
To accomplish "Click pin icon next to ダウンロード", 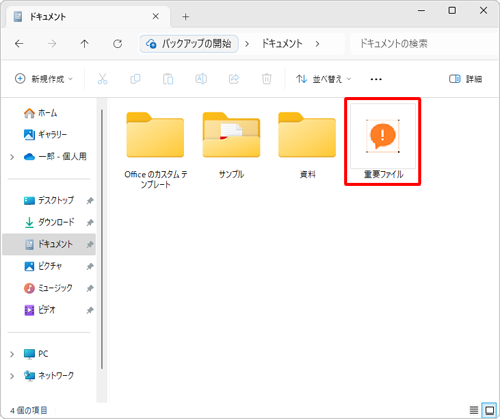I will coord(90,223).
